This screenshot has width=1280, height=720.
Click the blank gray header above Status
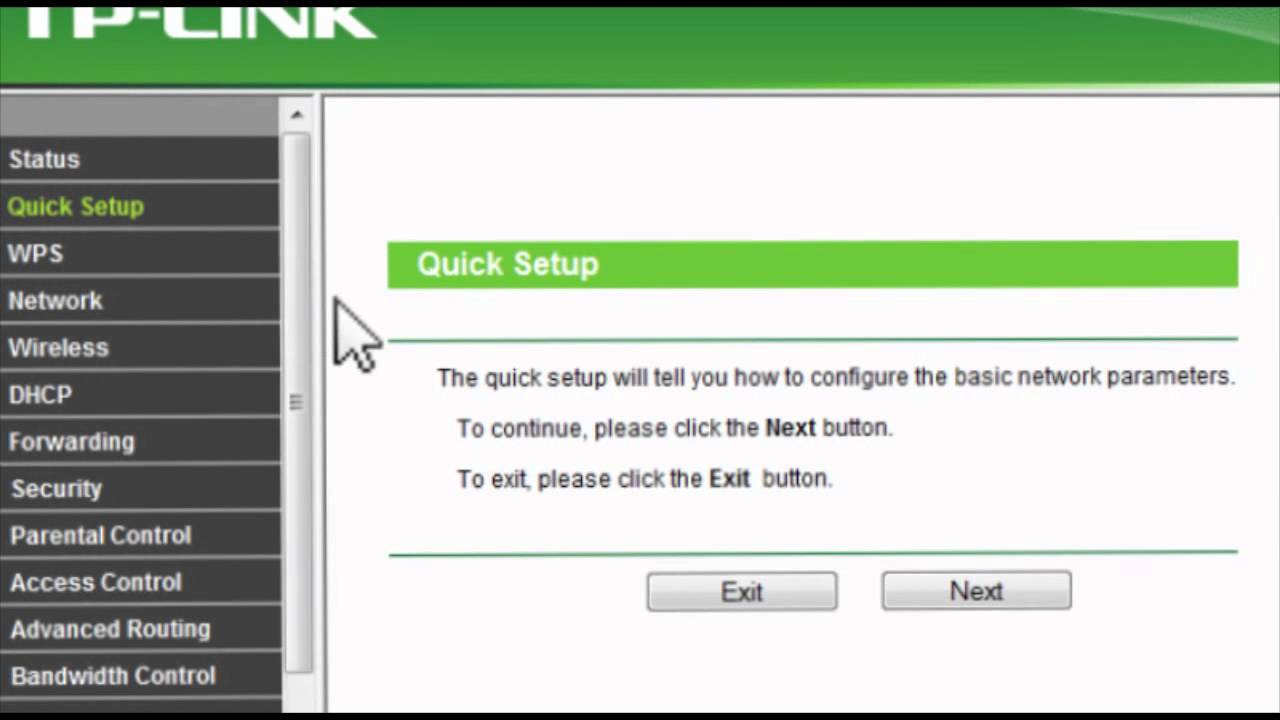coord(140,114)
